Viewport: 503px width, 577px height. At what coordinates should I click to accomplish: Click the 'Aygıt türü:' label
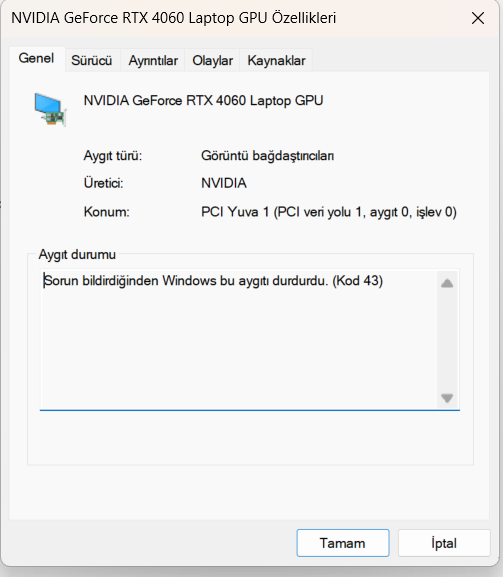pyautogui.click(x=113, y=156)
